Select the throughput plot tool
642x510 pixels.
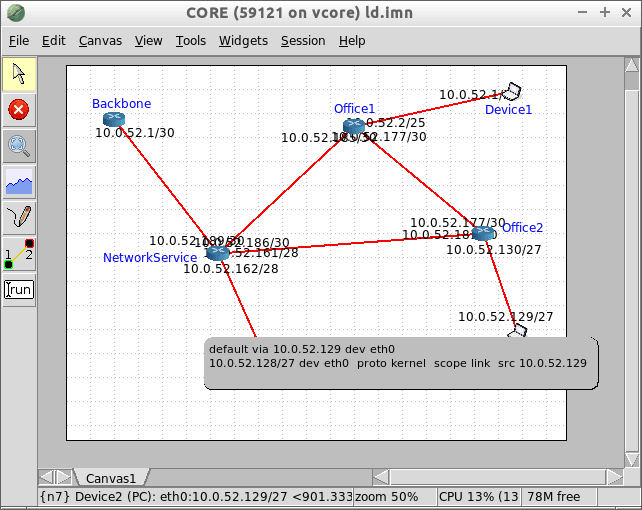coord(19,182)
